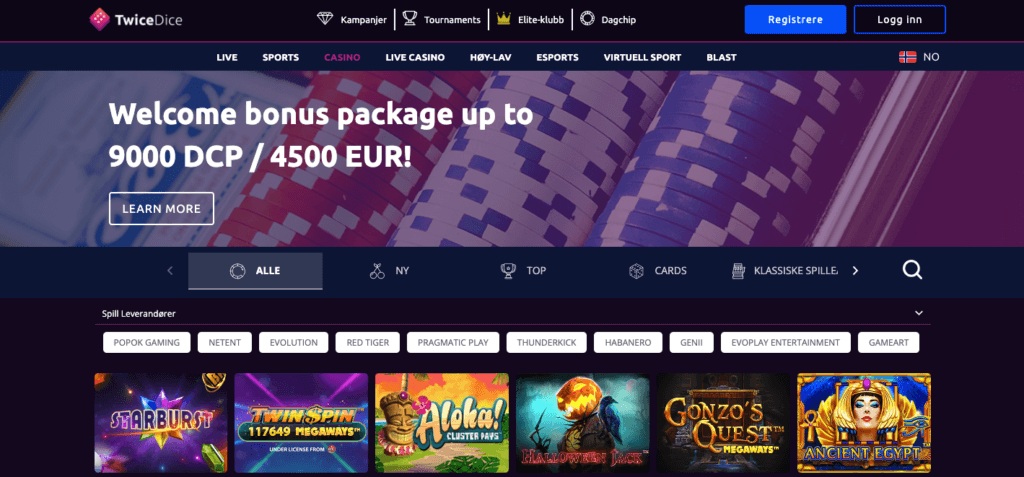Filter games by HABANERO provider

[x=628, y=342]
